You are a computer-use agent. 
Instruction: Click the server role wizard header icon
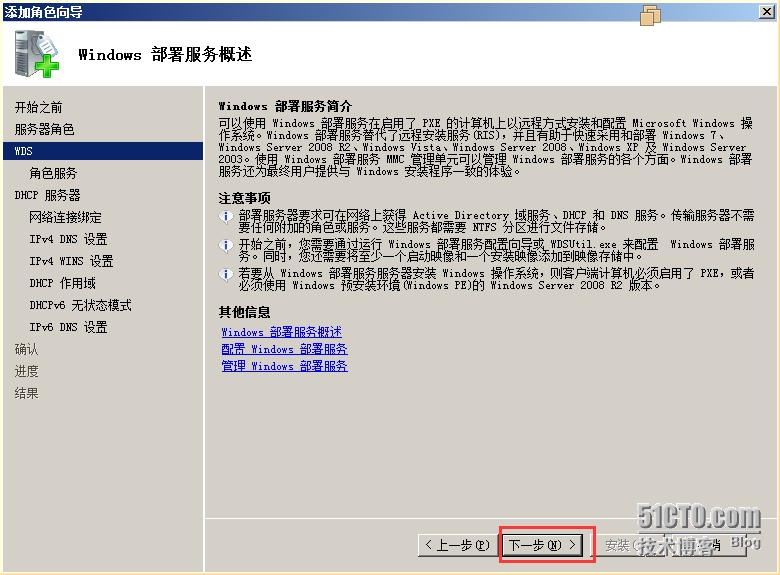point(37,54)
